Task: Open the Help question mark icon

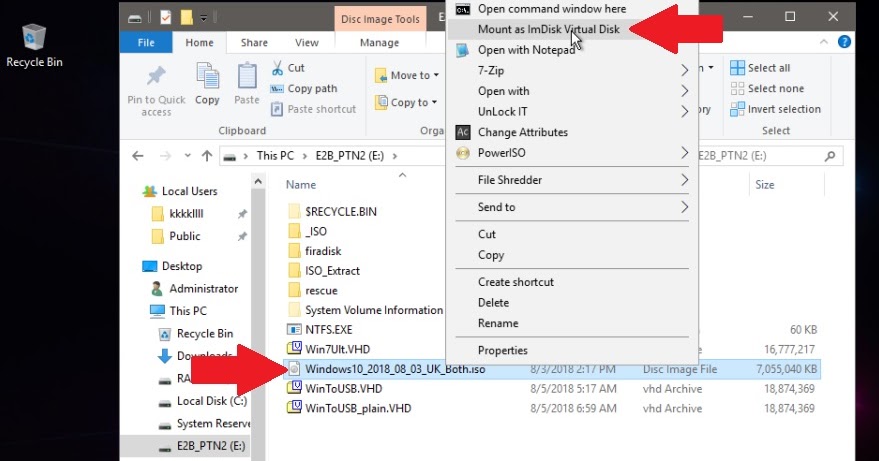Action: (844, 42)
